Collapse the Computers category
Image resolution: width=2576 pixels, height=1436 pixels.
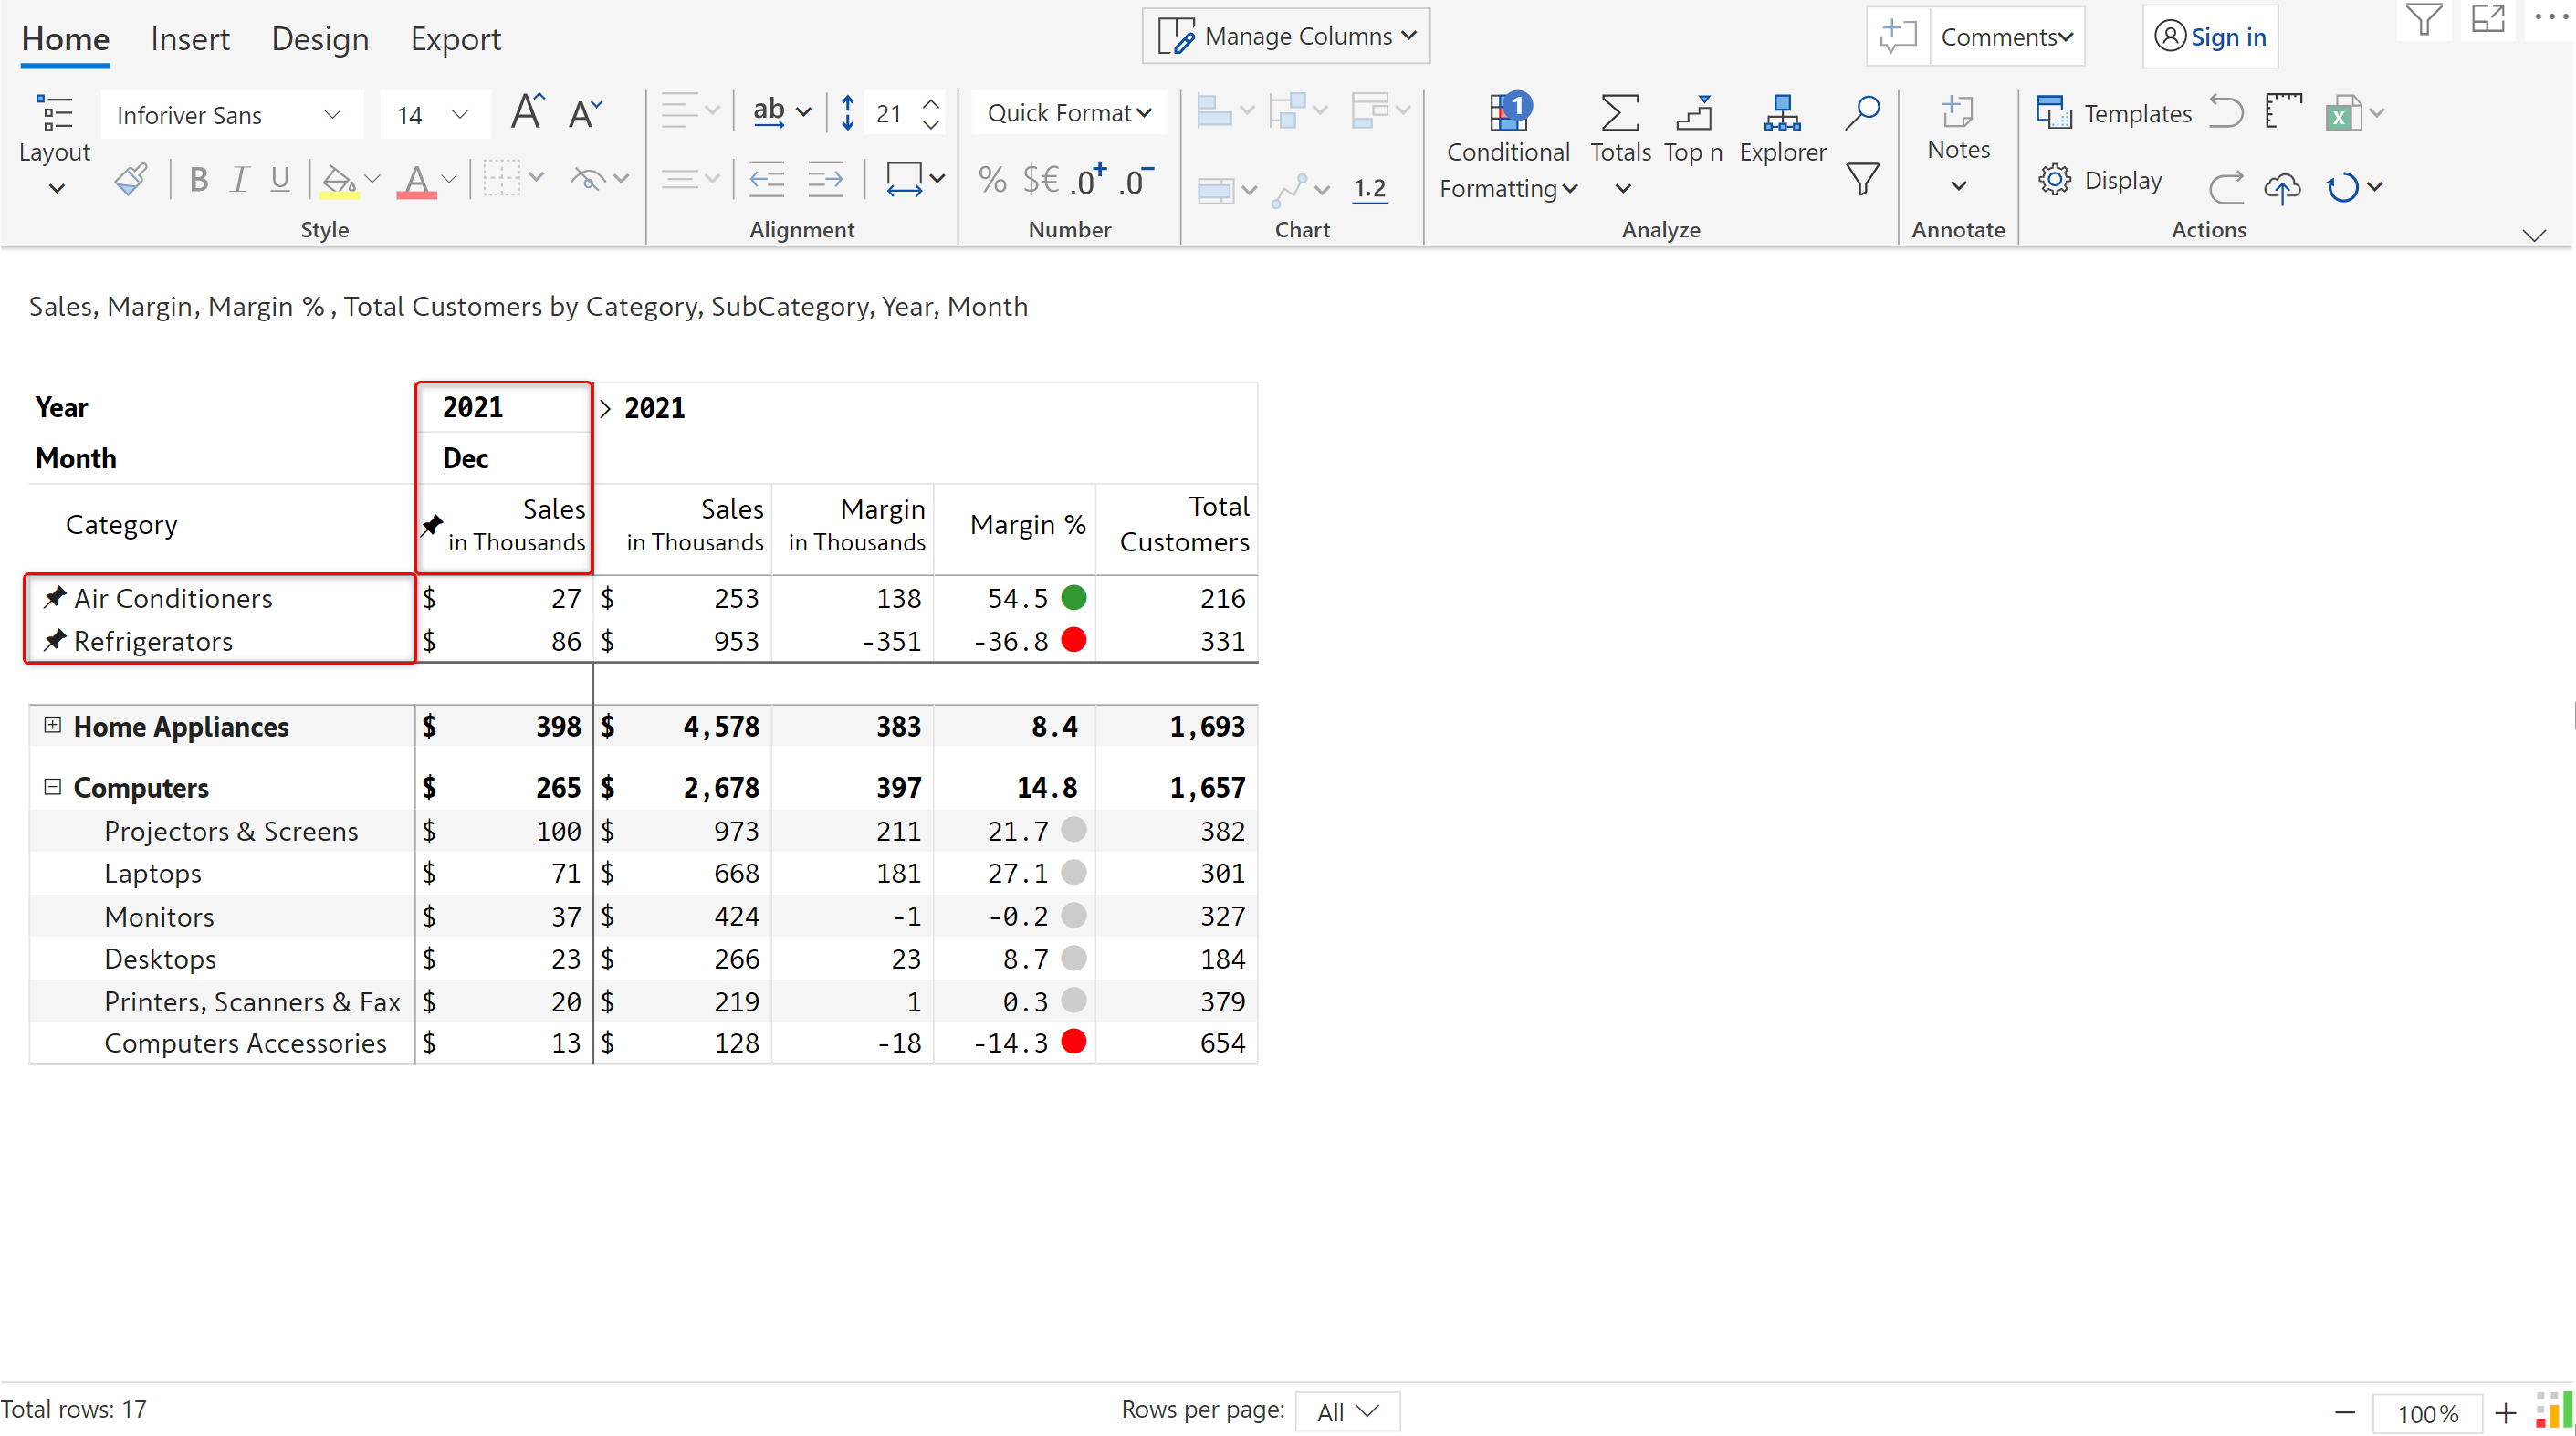pos(53,787)
